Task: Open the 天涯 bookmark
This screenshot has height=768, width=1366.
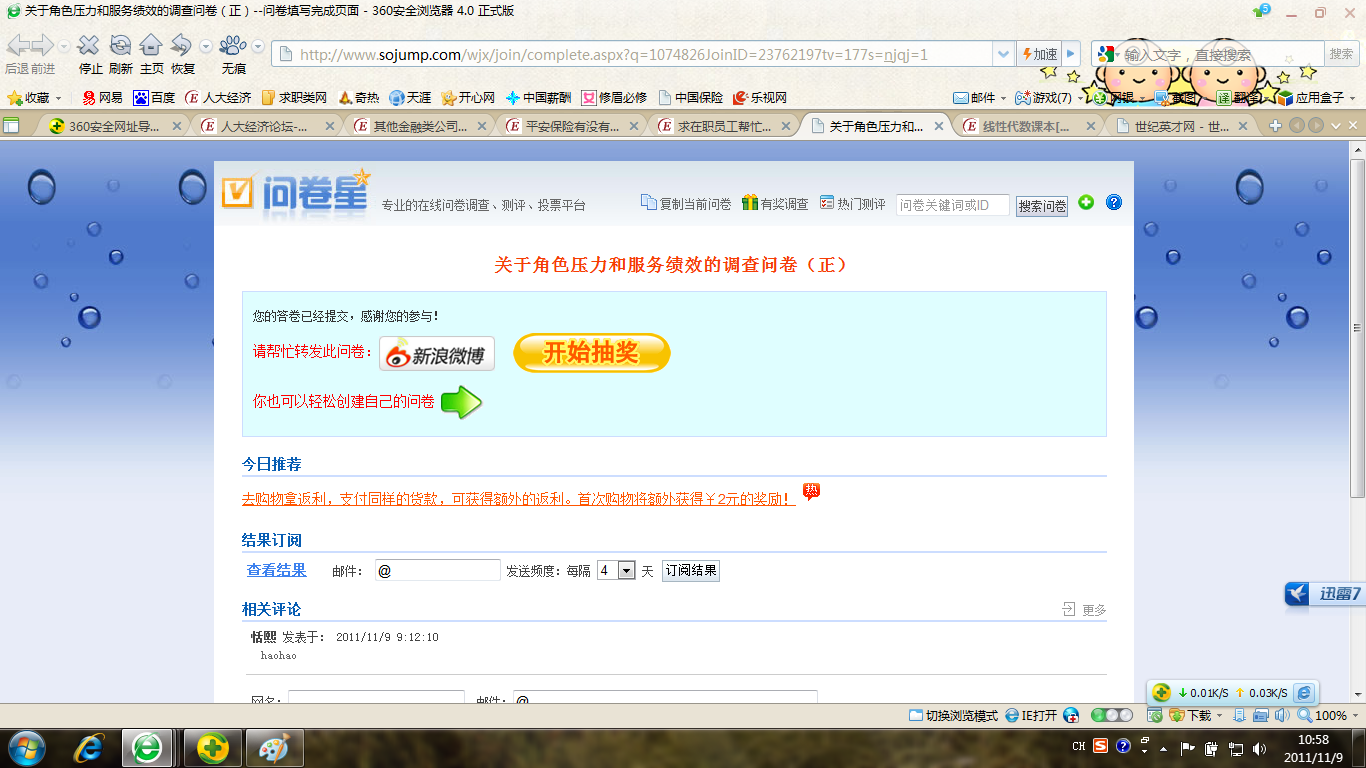Action: point(410,98)
